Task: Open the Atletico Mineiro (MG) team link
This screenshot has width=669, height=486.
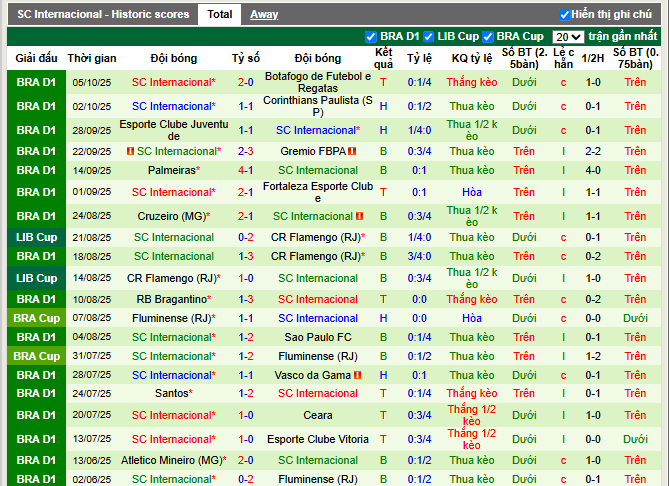Action: tap(172, 460)
